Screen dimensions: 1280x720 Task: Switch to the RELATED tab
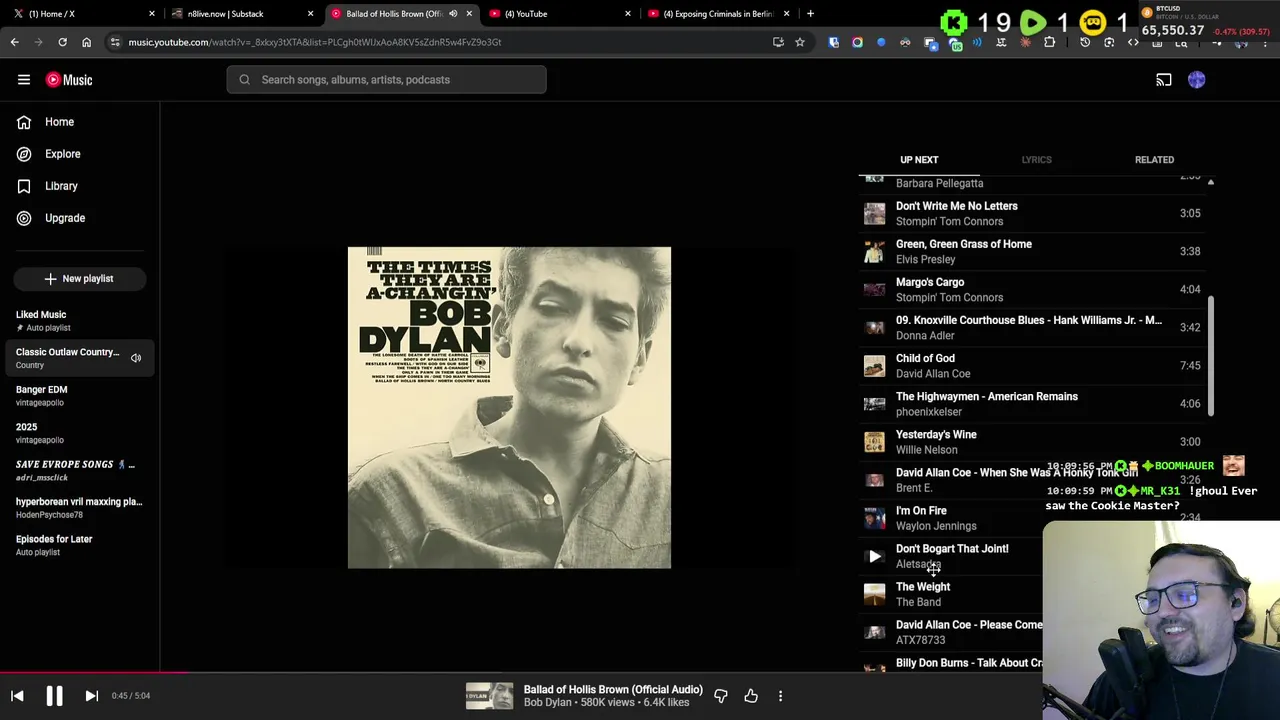click(x=1154, y=160)
